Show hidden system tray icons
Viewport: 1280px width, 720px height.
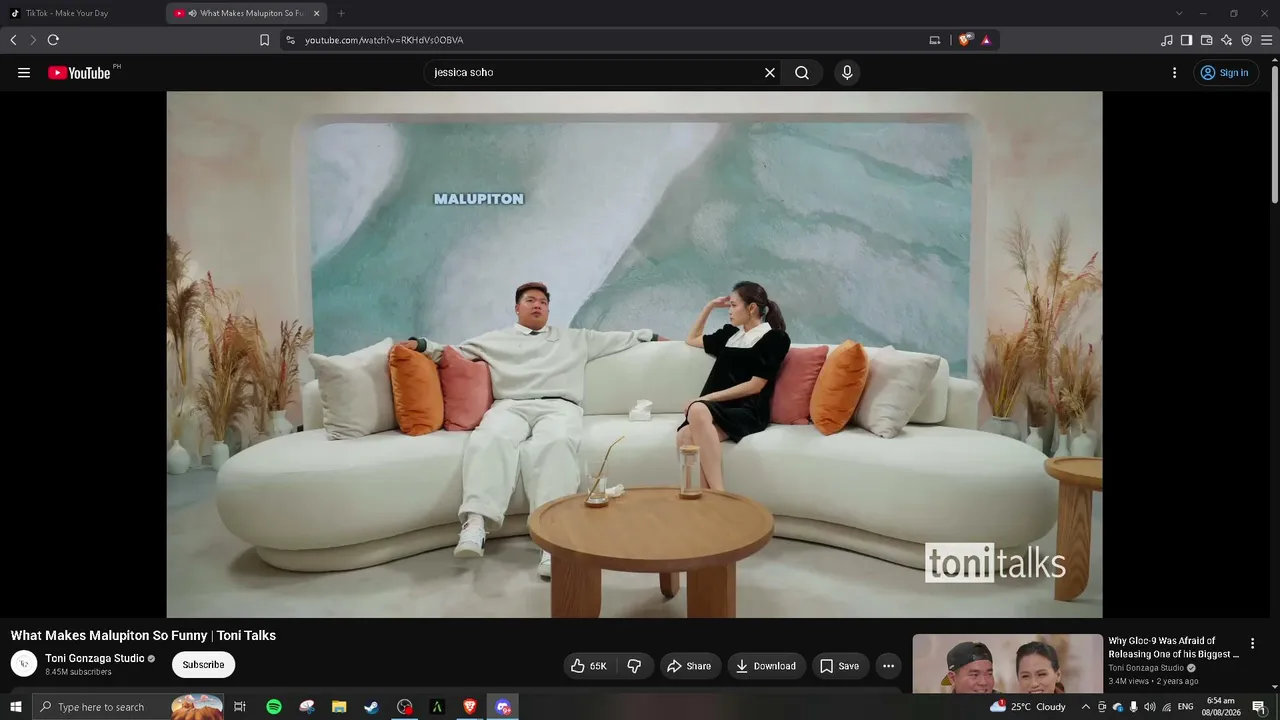pyautogui.click(x=1086, y=707)
